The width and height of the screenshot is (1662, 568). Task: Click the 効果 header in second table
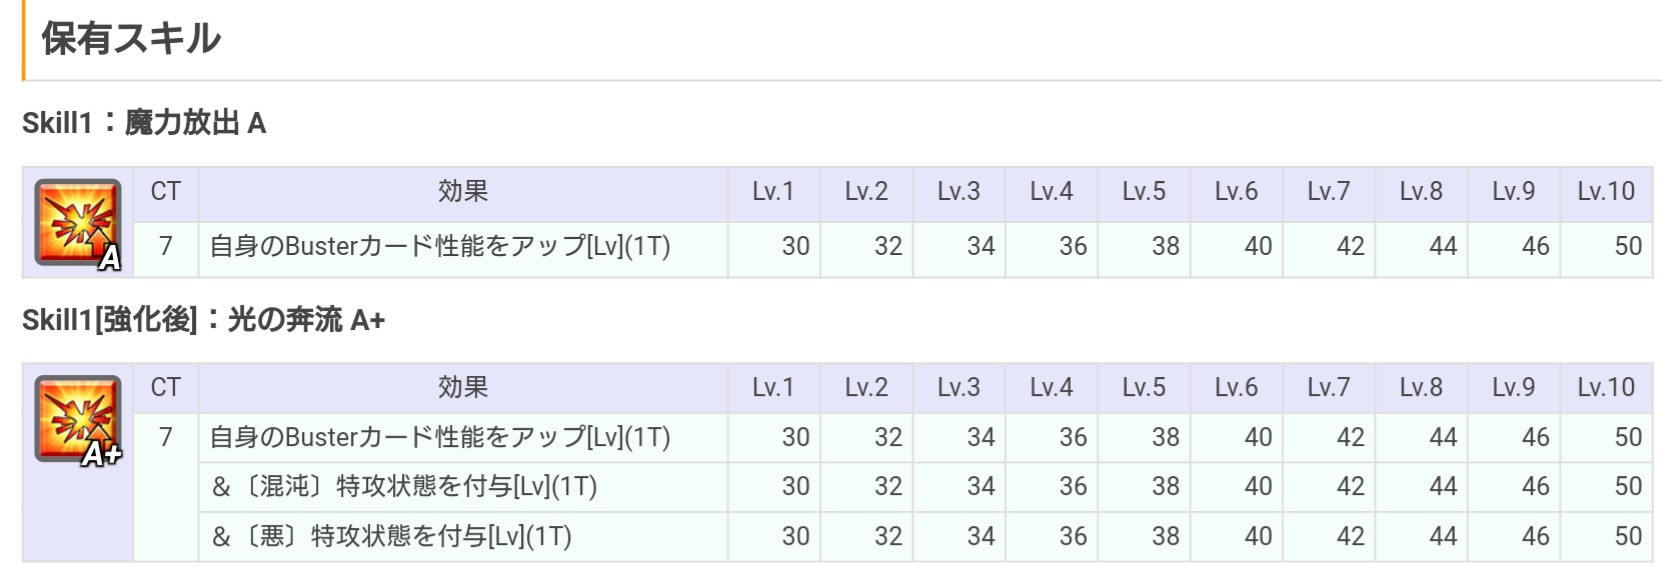click(x=463, y=388)
